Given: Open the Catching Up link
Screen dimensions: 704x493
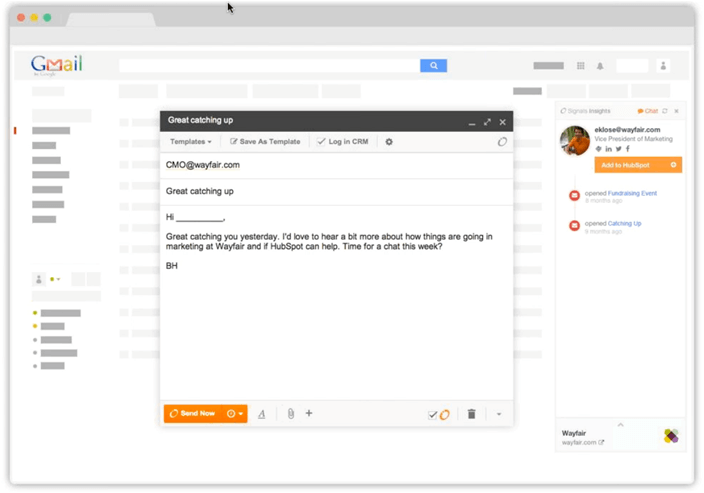Looking at the screenshot, I should click(625, 224).
